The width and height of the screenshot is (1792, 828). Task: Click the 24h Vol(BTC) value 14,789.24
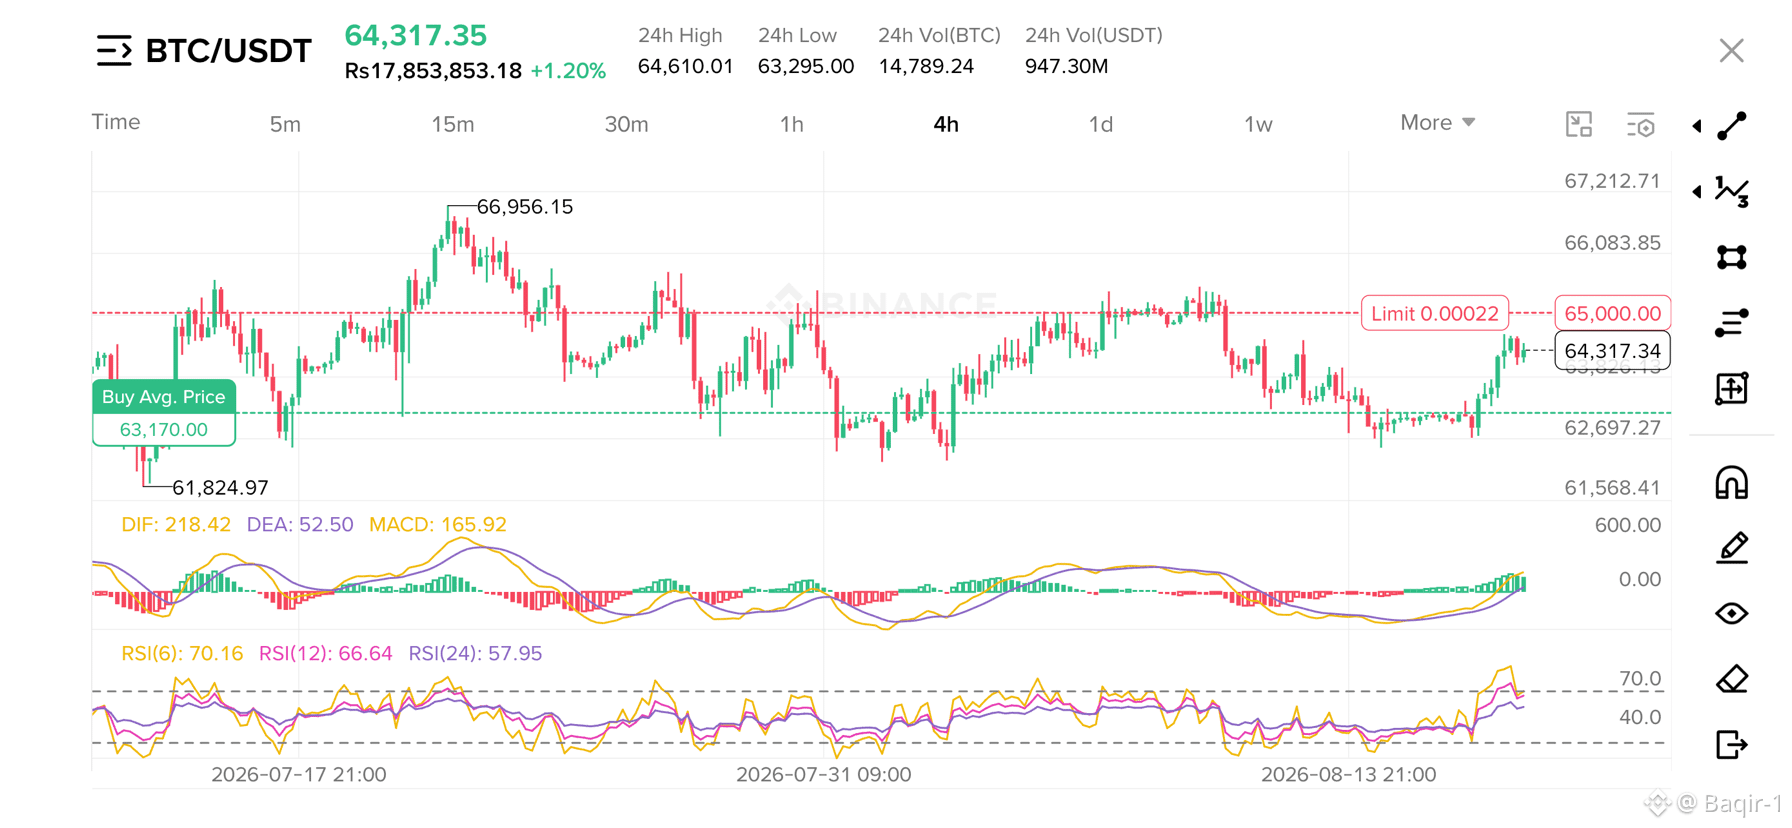tap(926, 66)
